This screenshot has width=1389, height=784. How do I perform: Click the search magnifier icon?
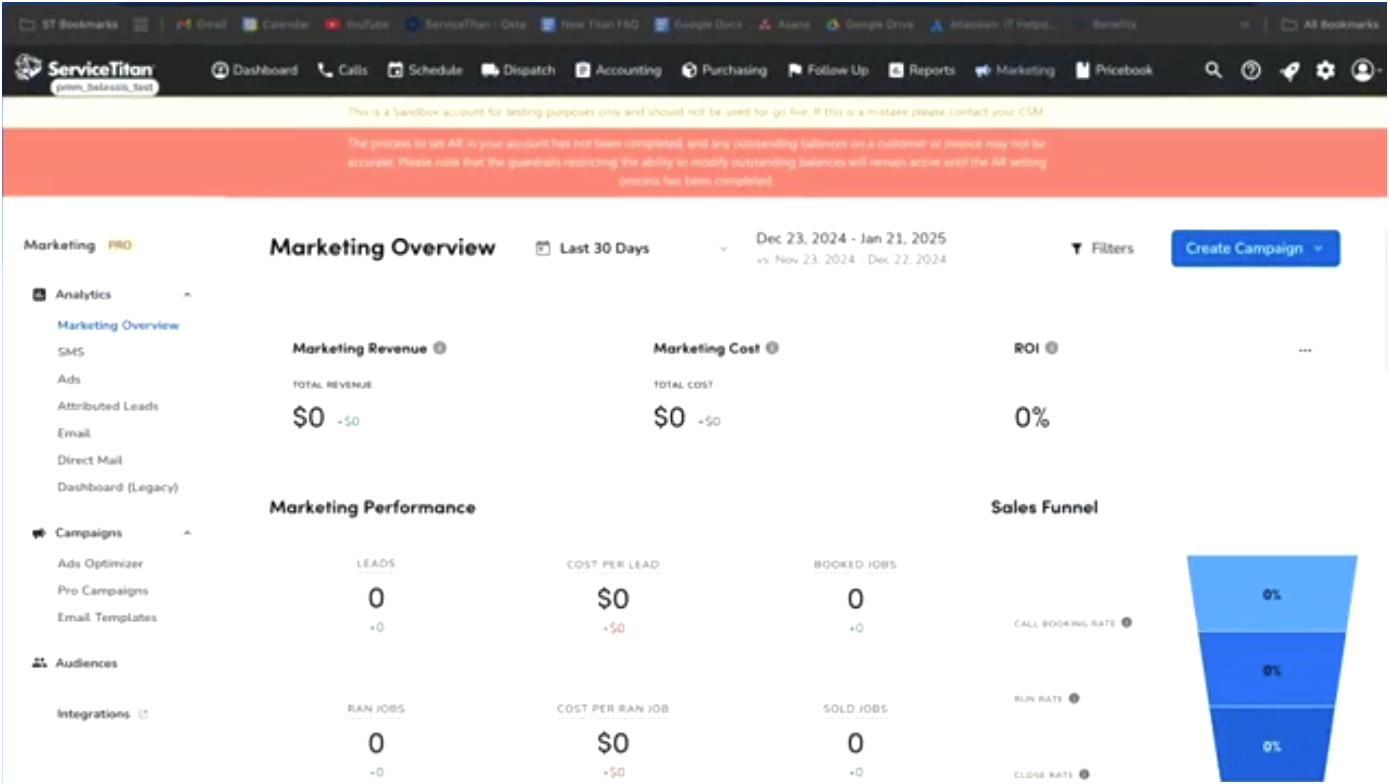tap(1213, 70)
